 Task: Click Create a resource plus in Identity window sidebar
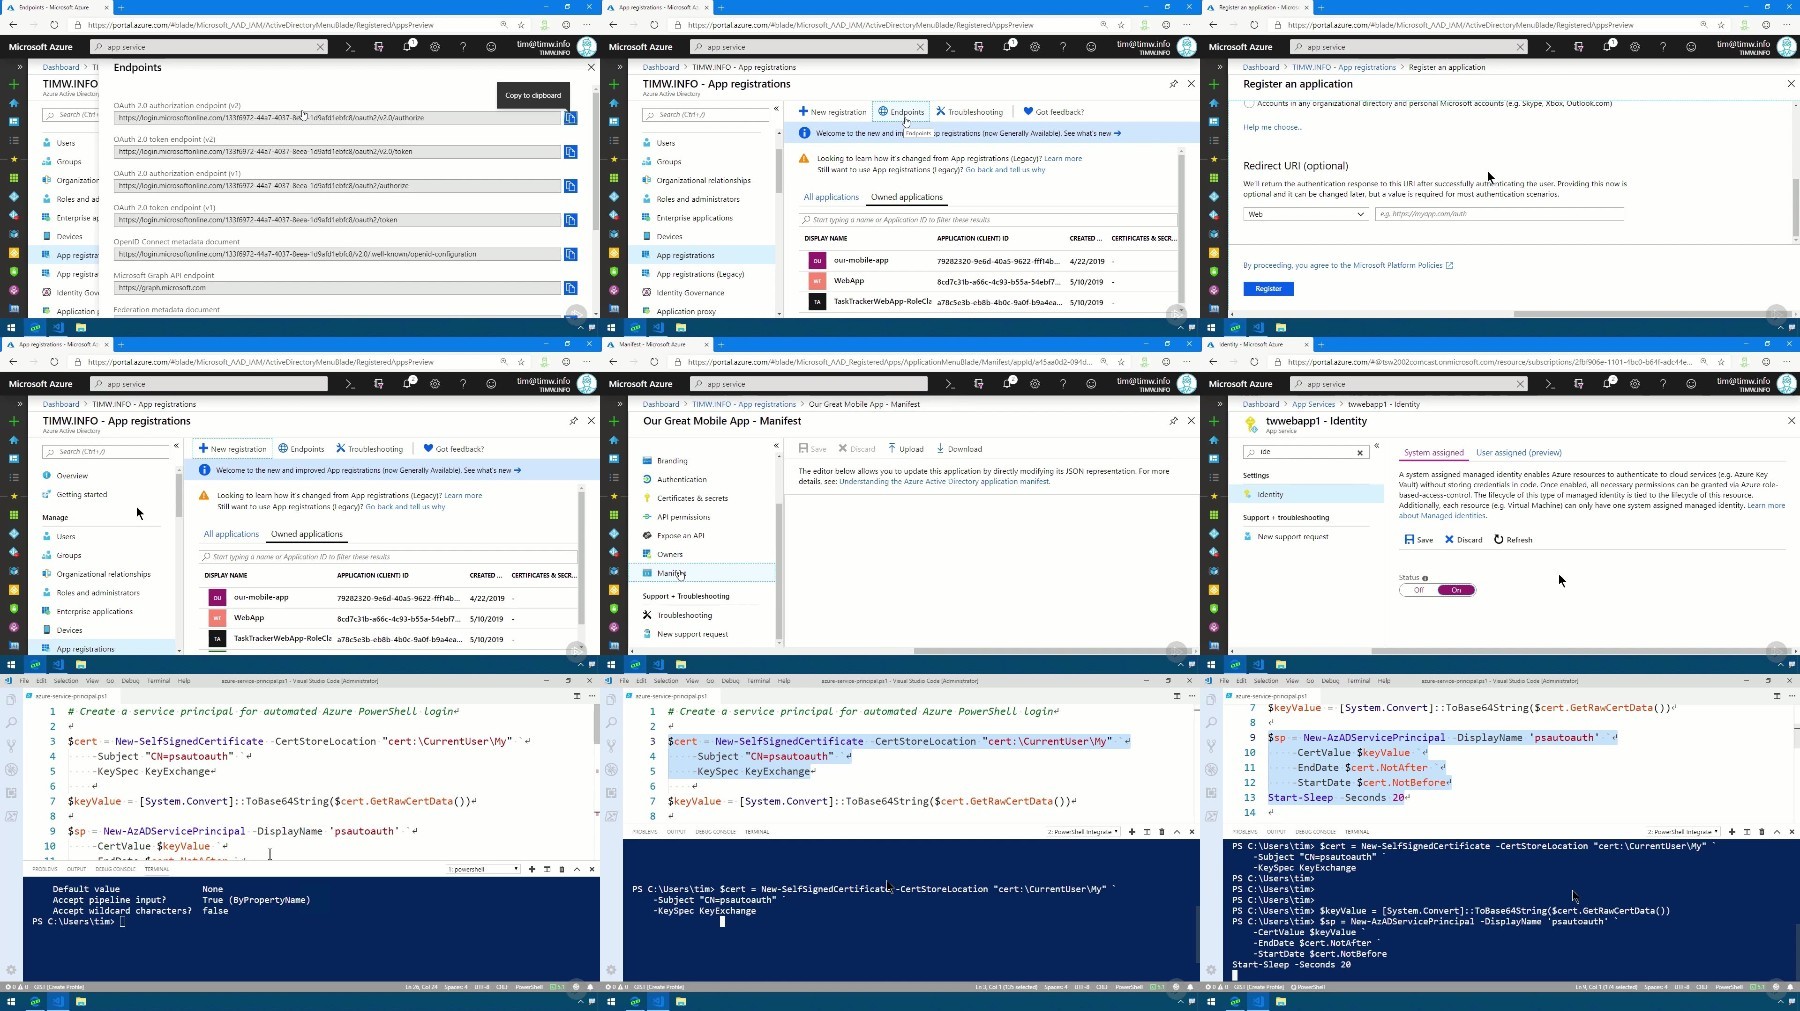coord(1213,421)
